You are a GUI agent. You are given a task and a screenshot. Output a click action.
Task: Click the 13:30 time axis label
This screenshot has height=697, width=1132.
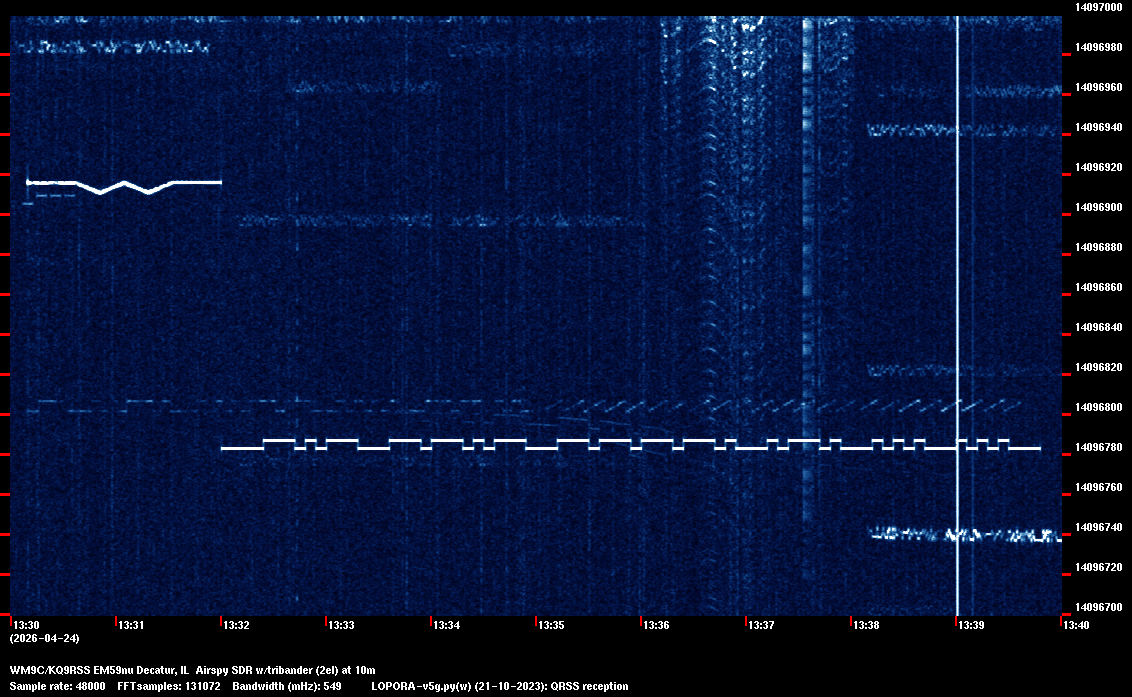click(x=25, y=625)
